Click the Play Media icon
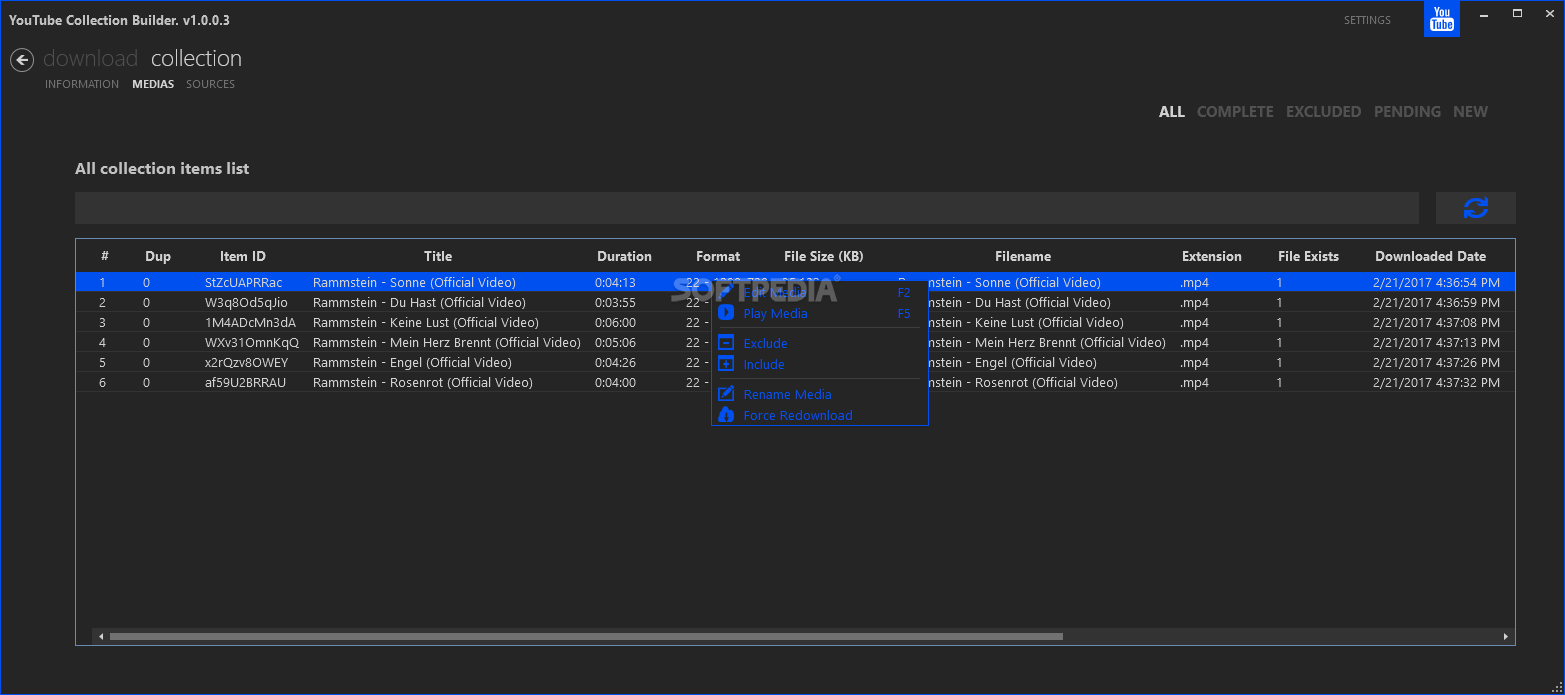This screenshot has width=1565, height=695. click(726, 313)
